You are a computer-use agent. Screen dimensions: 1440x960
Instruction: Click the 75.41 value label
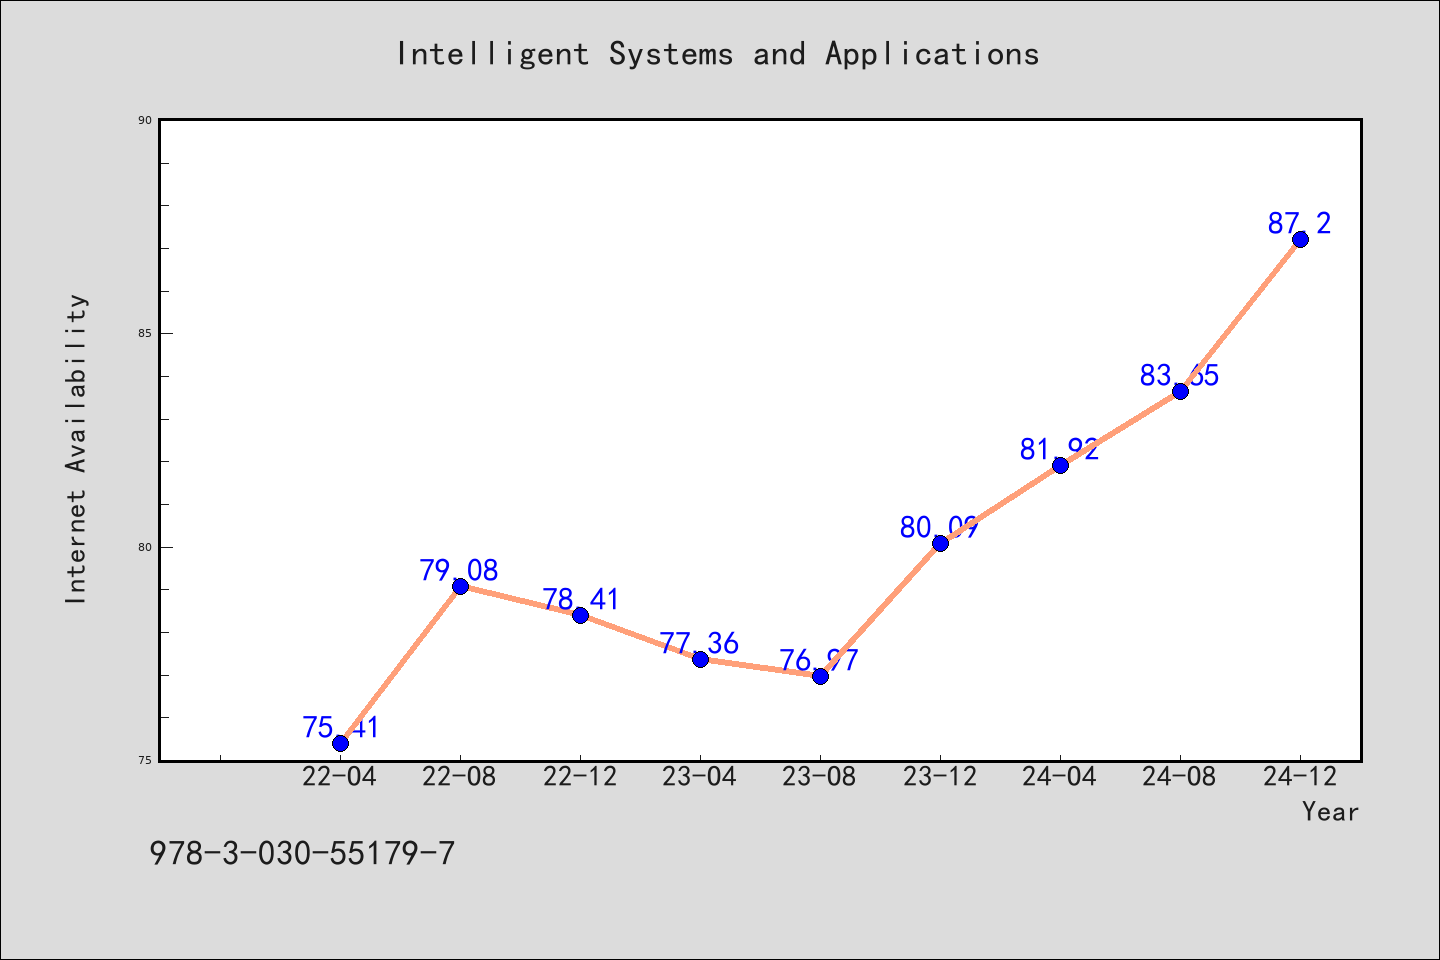(x=340, y=727)
